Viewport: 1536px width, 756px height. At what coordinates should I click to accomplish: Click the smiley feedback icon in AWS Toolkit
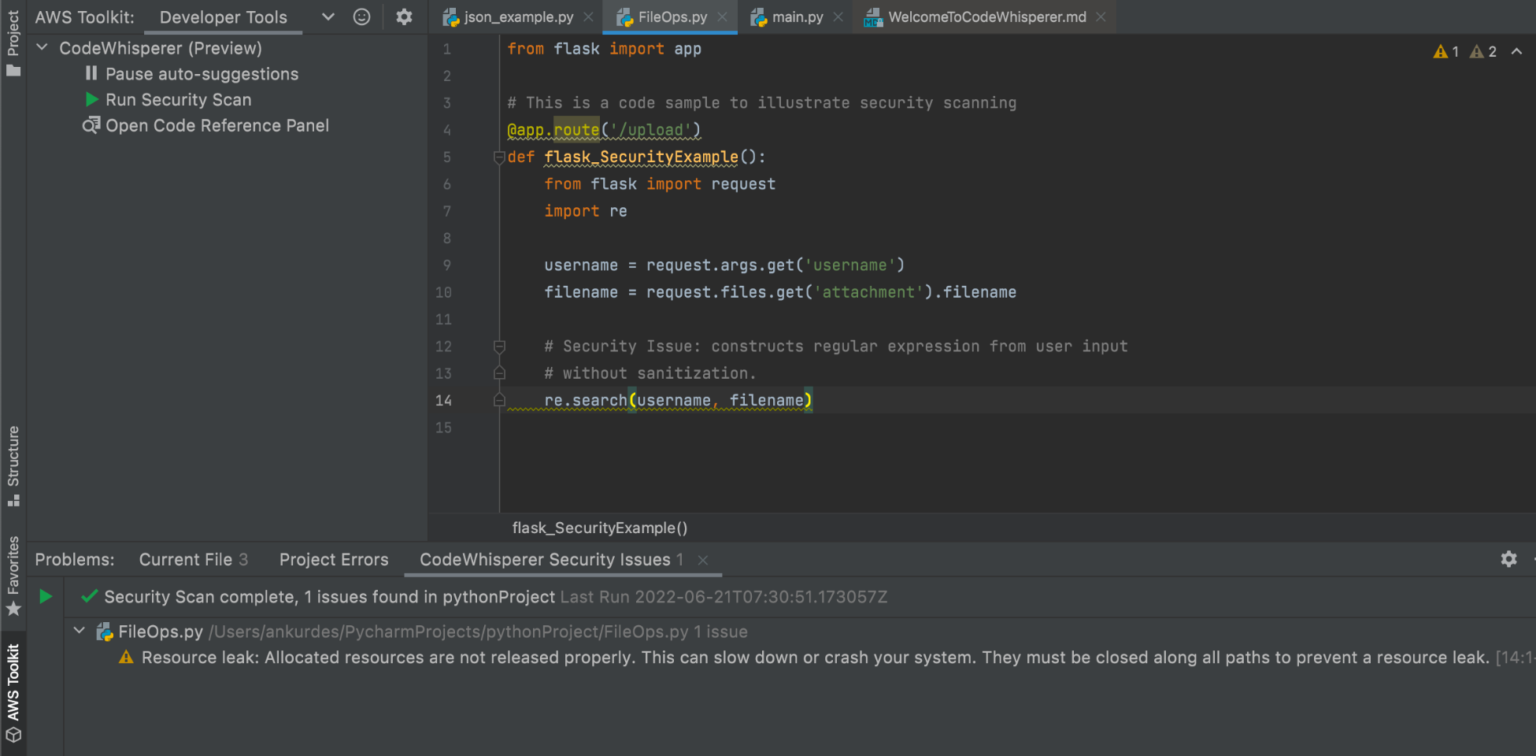361,16
